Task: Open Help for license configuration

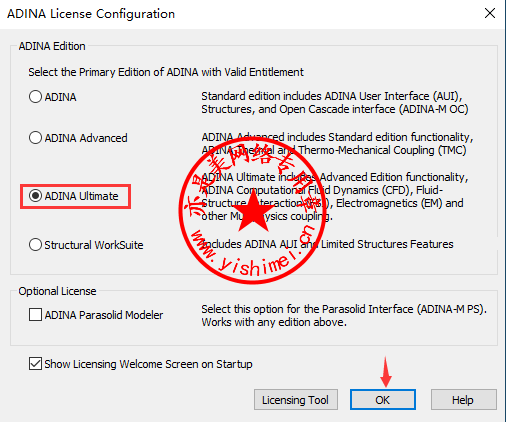Action: tap(464, 400)
